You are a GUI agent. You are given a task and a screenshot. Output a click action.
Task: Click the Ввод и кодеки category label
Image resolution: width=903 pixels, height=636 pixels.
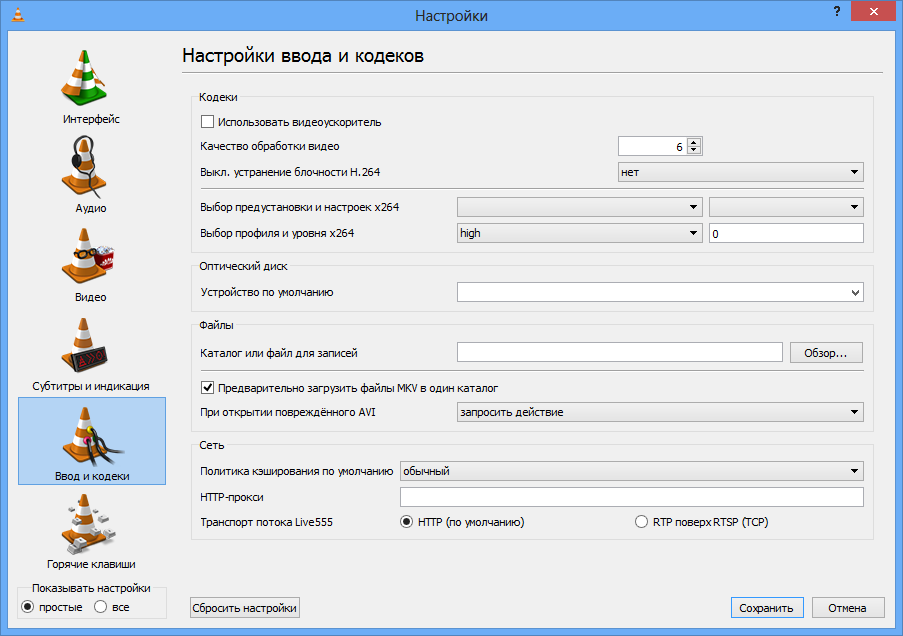(92, 476)
